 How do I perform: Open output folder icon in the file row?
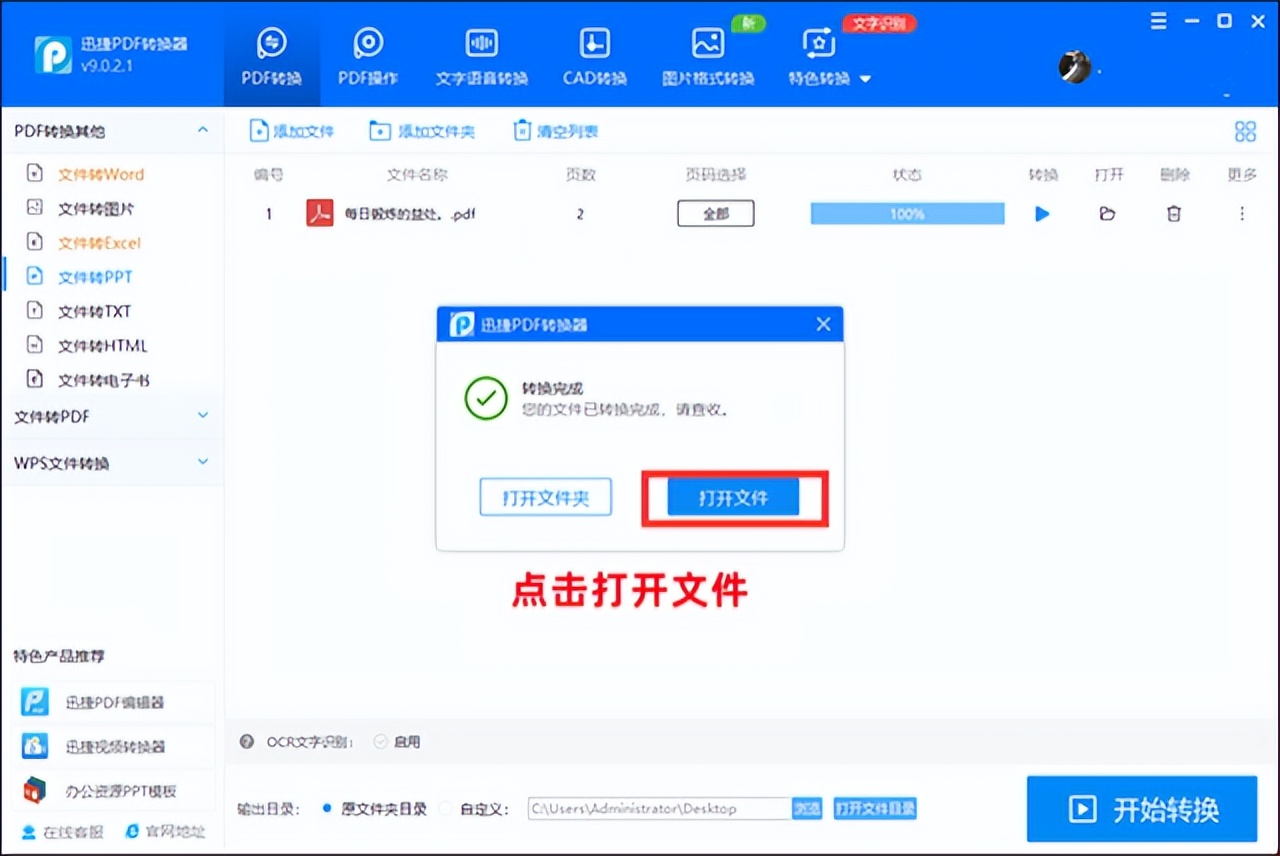1107,214
